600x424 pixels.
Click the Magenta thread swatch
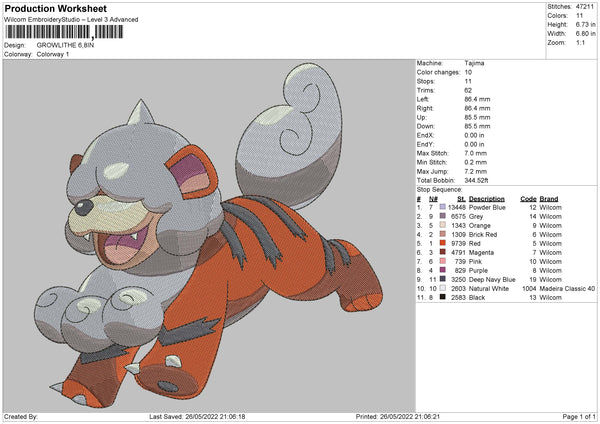(x=443, y=252)
